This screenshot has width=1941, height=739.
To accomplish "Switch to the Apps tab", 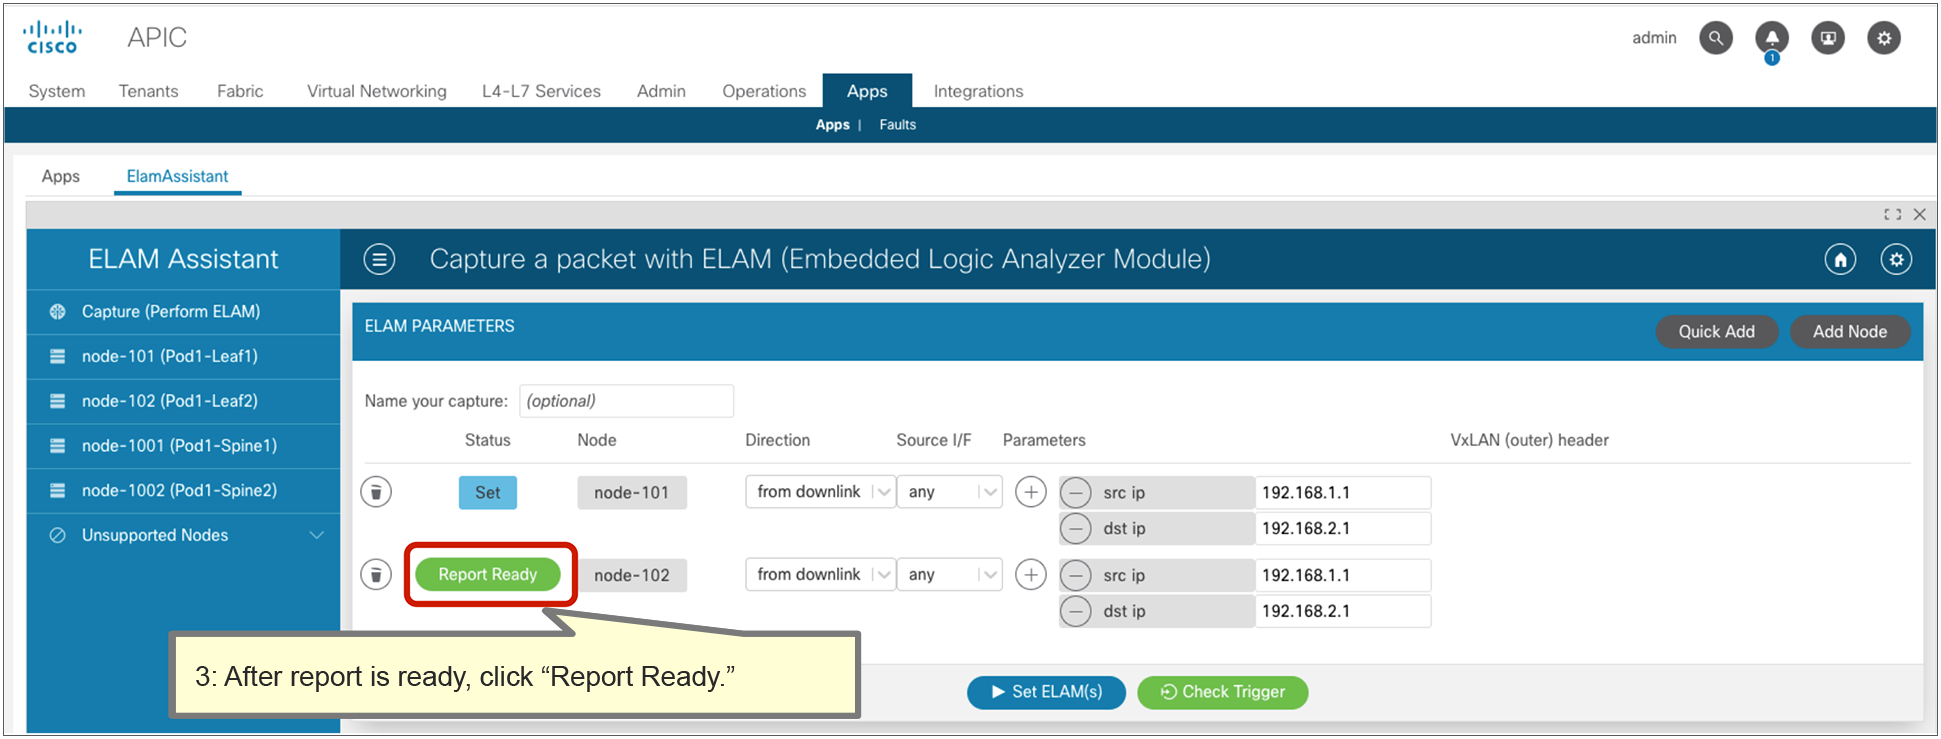I will (60, 176).
